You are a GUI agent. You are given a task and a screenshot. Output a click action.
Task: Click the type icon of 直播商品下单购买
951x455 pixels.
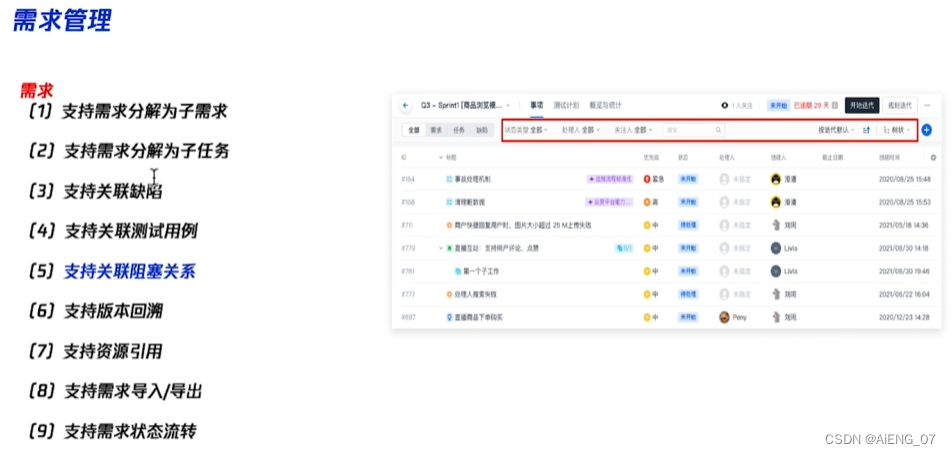tap(449, 317)
